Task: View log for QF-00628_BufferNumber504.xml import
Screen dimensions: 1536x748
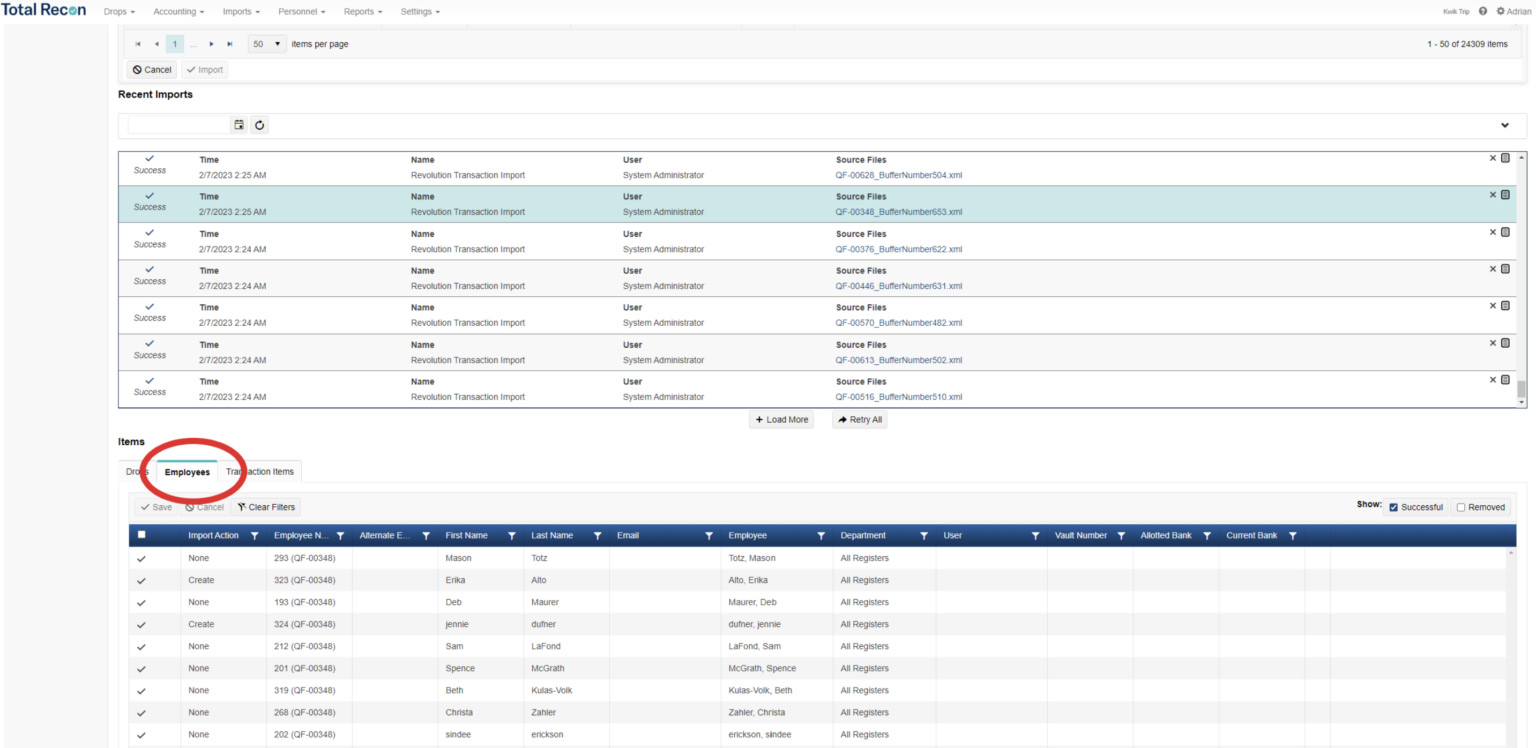Action: click(1505, 158)
